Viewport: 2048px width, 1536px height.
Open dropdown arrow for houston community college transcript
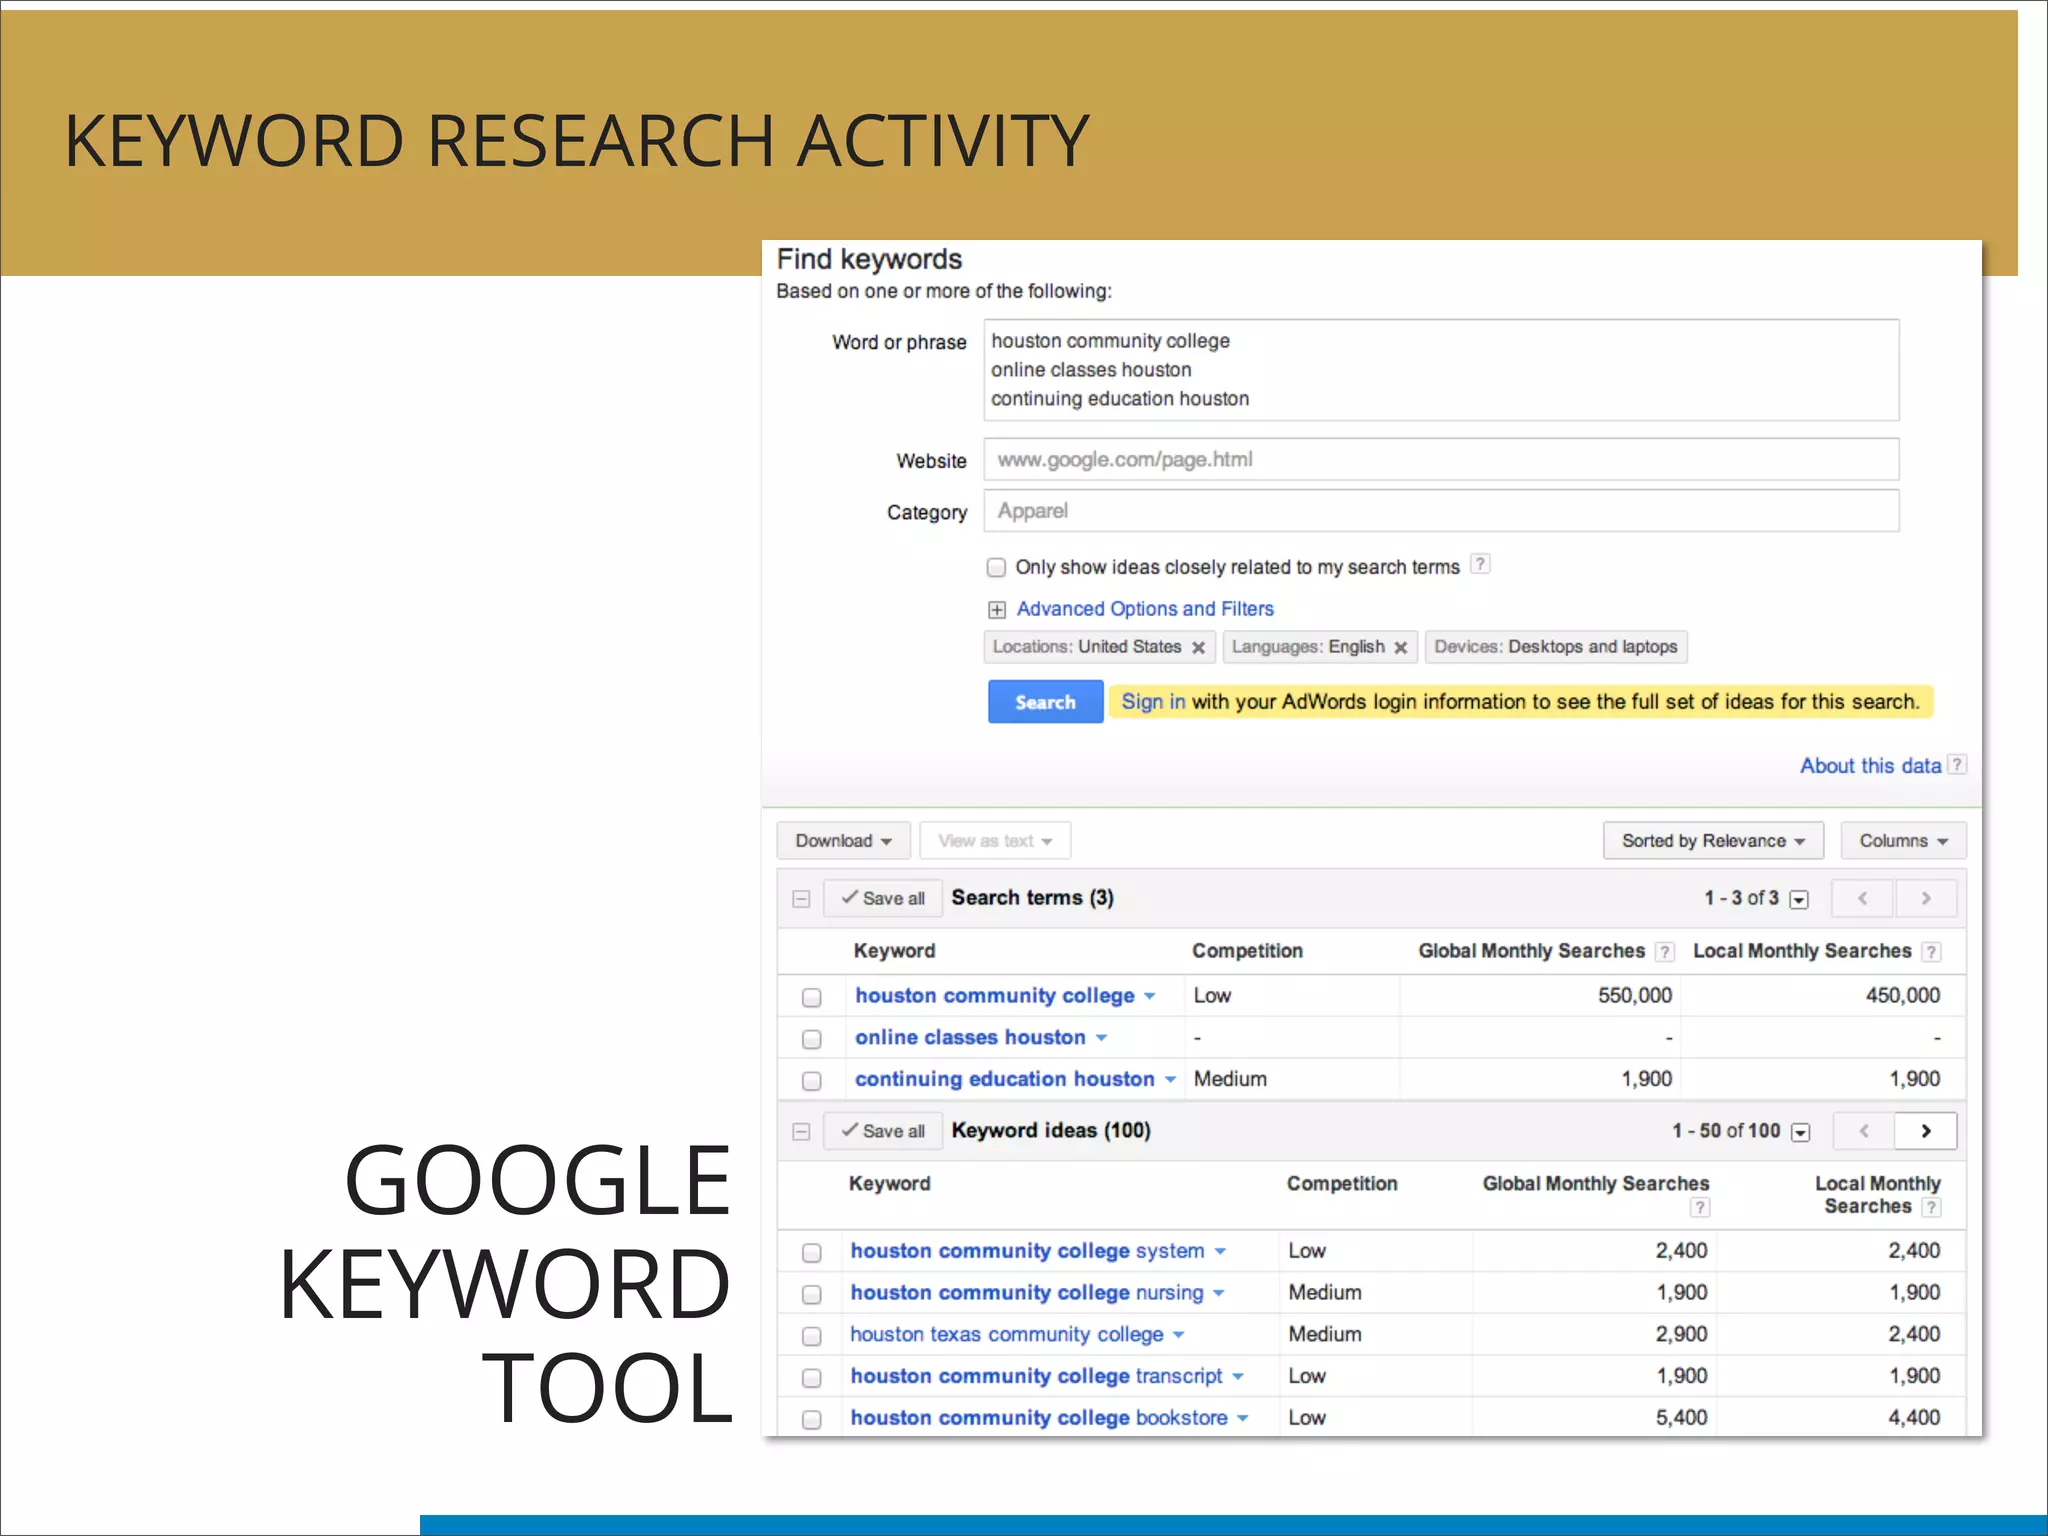[x=1238, y=1377]
